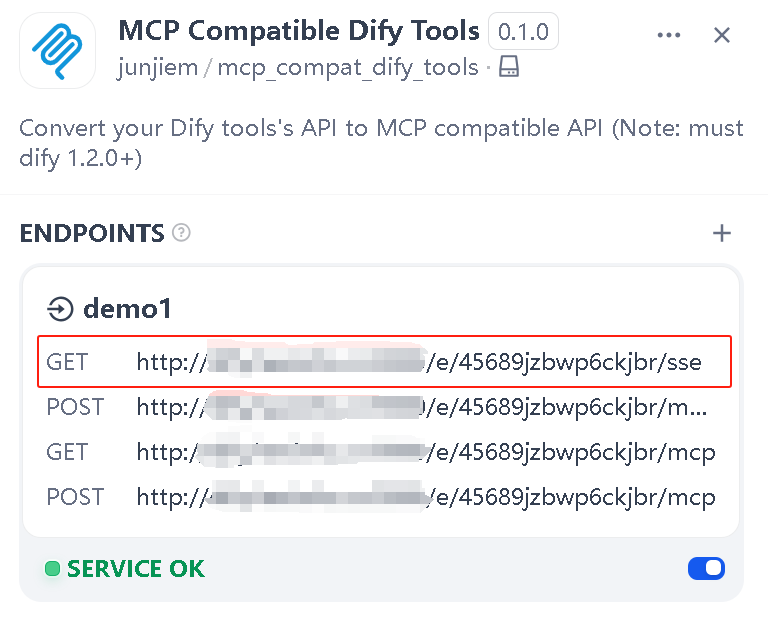768x625 pixels.
Task: Select the truncated POST endpoint URL
Action: 422,408
